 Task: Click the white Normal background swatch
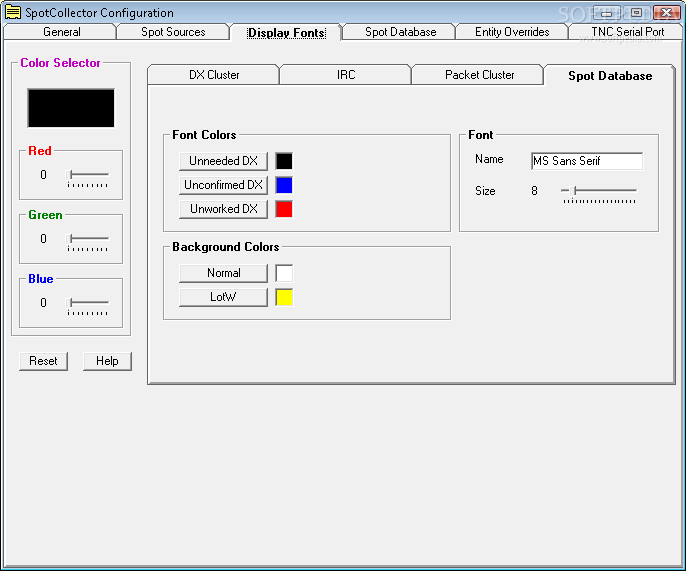(x=284, y=273)
